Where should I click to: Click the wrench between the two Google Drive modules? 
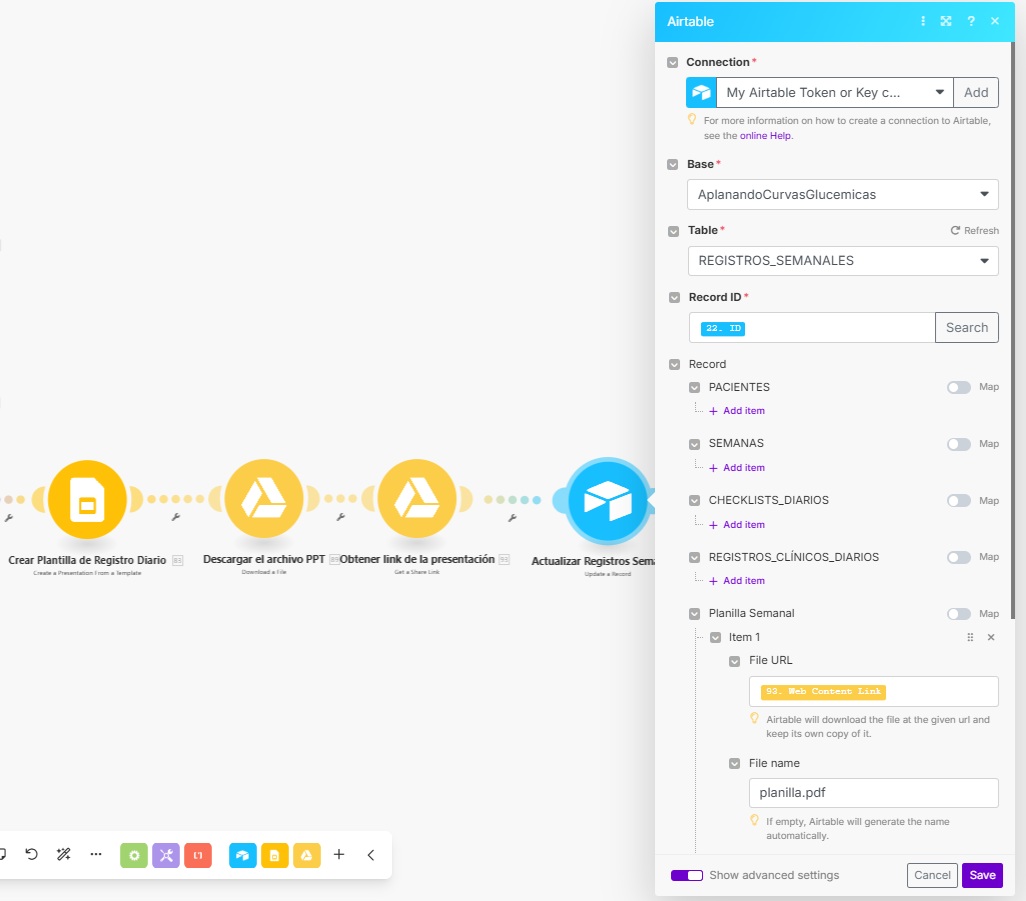tap(340, 517)
